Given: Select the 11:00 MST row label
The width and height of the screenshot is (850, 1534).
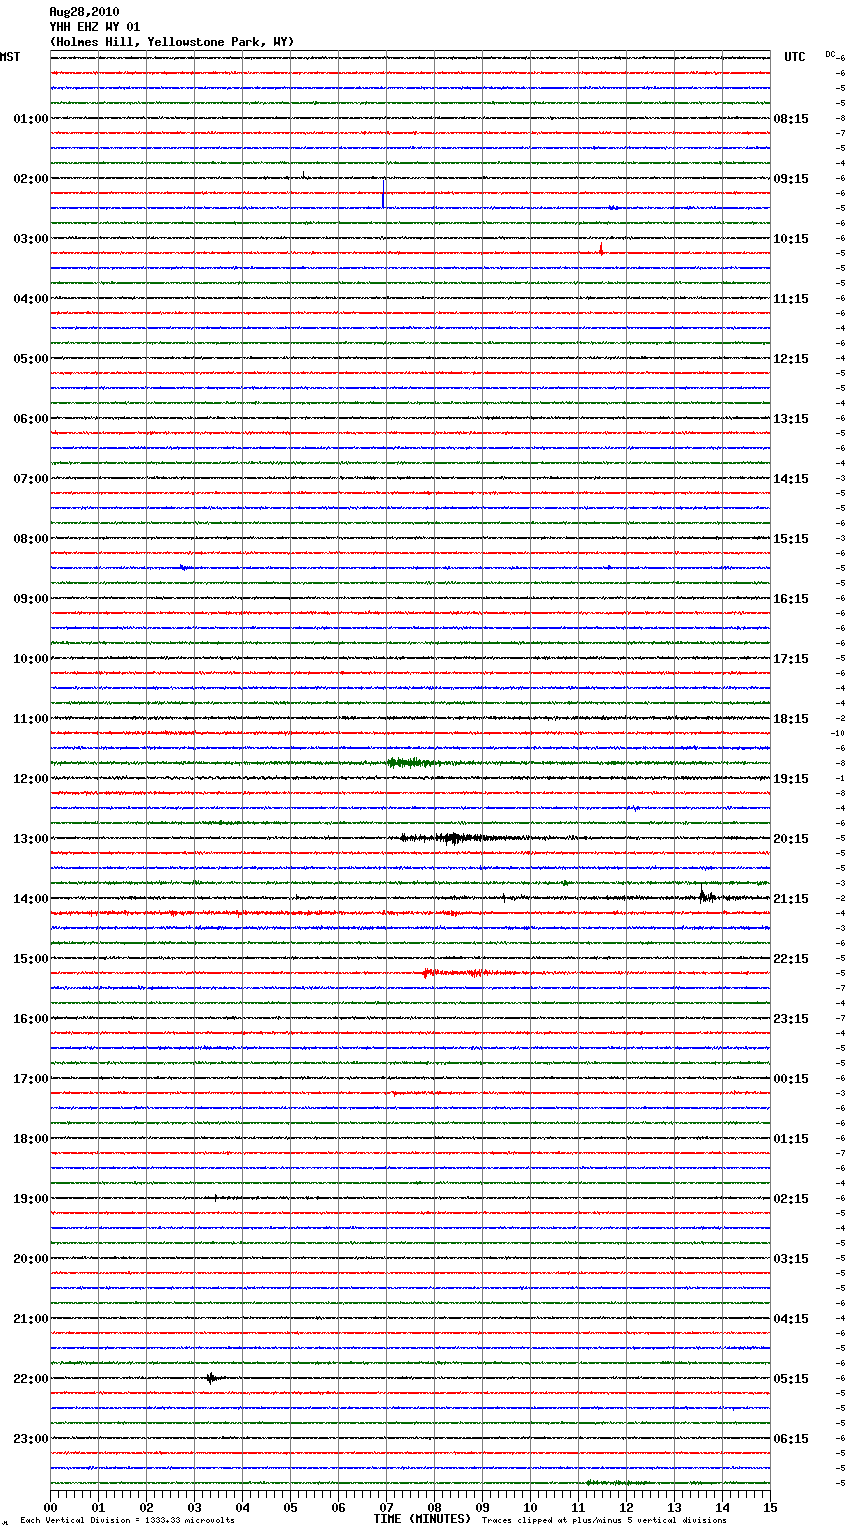Looking at the screenshot, I should pos(31,719).
